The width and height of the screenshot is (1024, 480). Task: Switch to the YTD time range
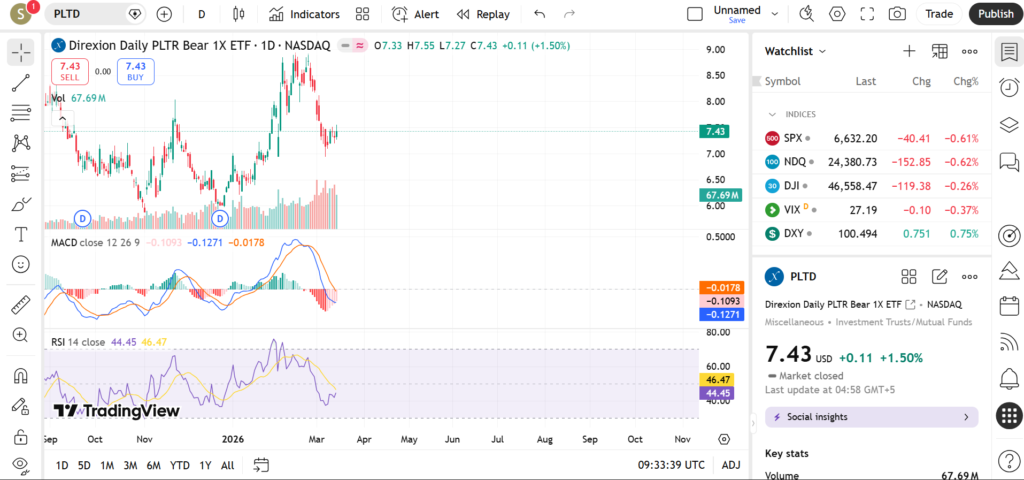(180, 465)
